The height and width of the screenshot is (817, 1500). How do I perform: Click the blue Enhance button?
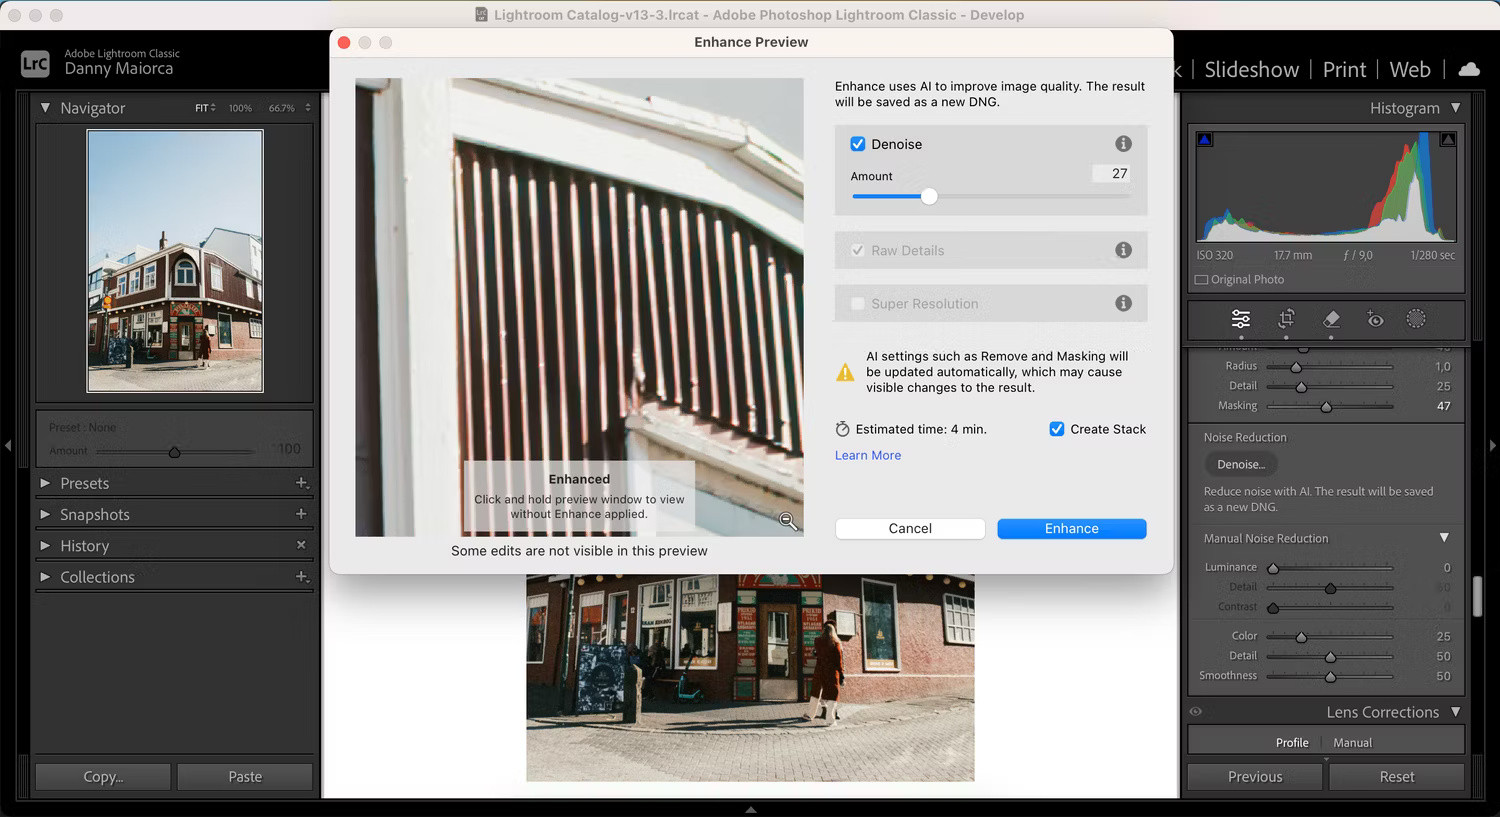[1071, 529]
